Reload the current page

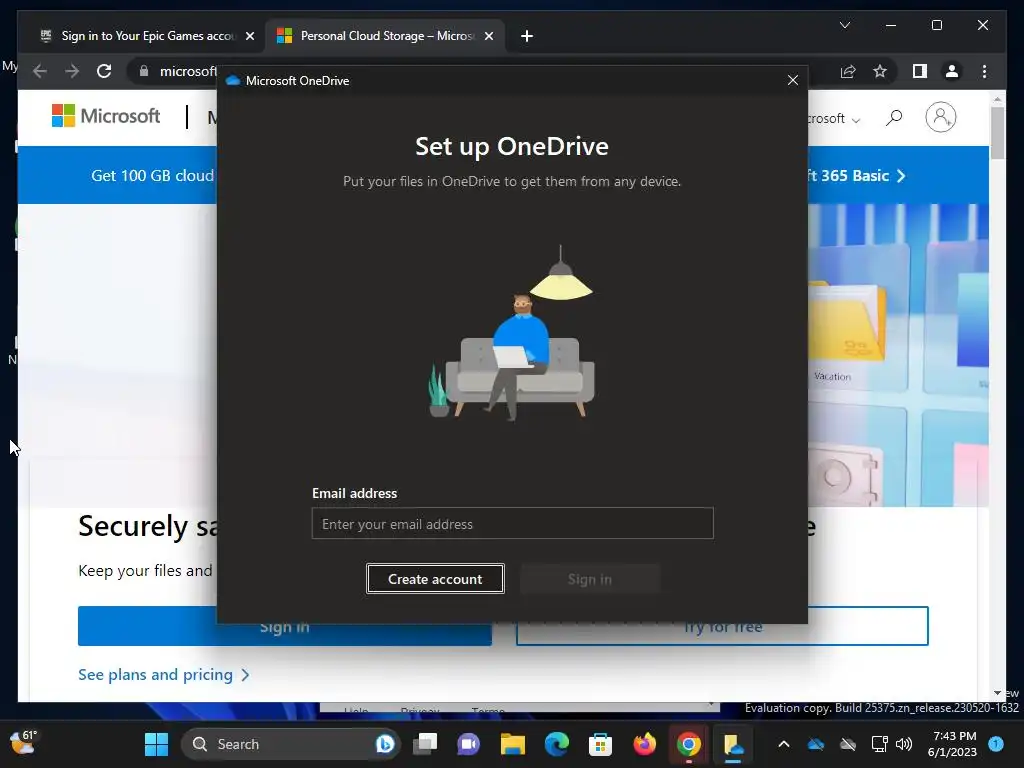(104, 71)
